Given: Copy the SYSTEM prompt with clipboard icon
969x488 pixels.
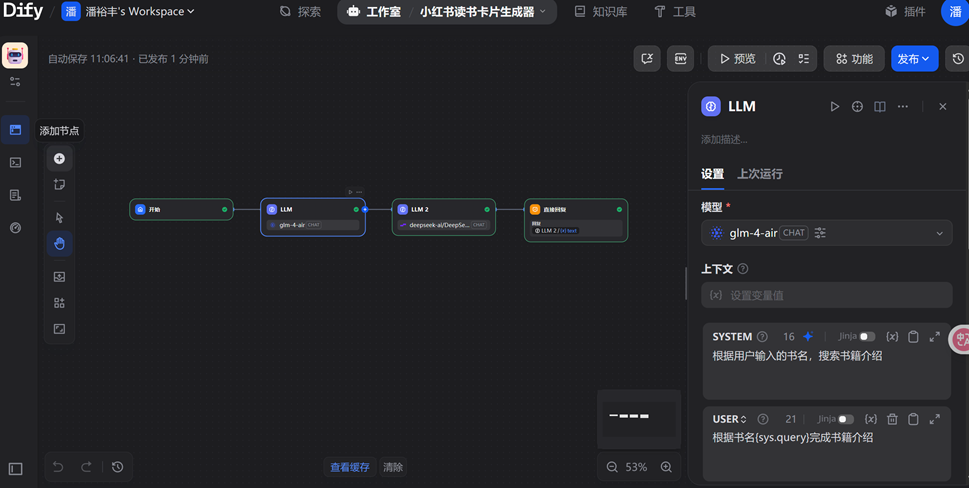Looking at the screenshot, I should tap(913, 337).
